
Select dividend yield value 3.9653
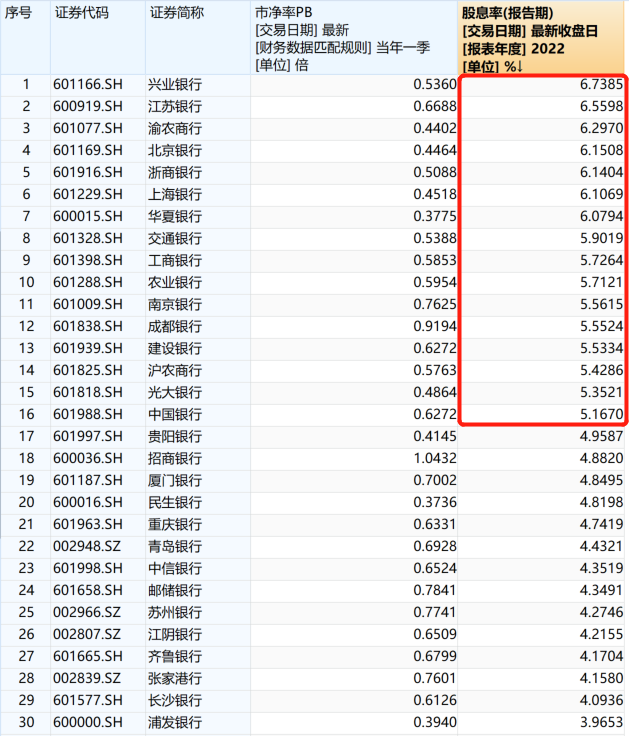point(601,723)
